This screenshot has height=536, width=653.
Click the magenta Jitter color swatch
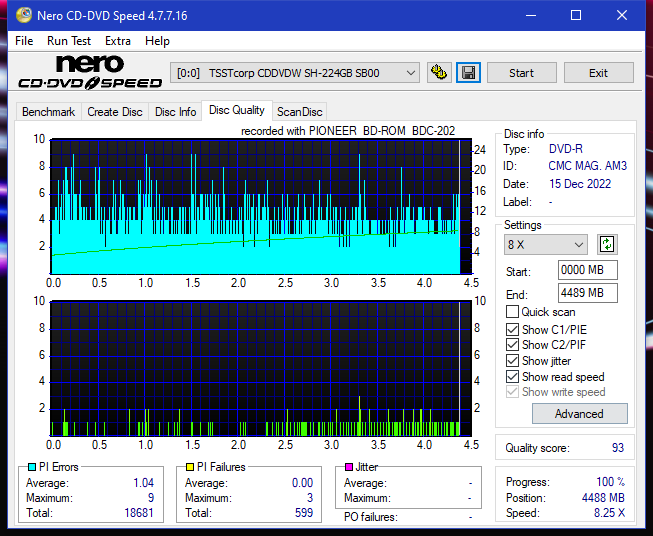[x=349, y=467]
